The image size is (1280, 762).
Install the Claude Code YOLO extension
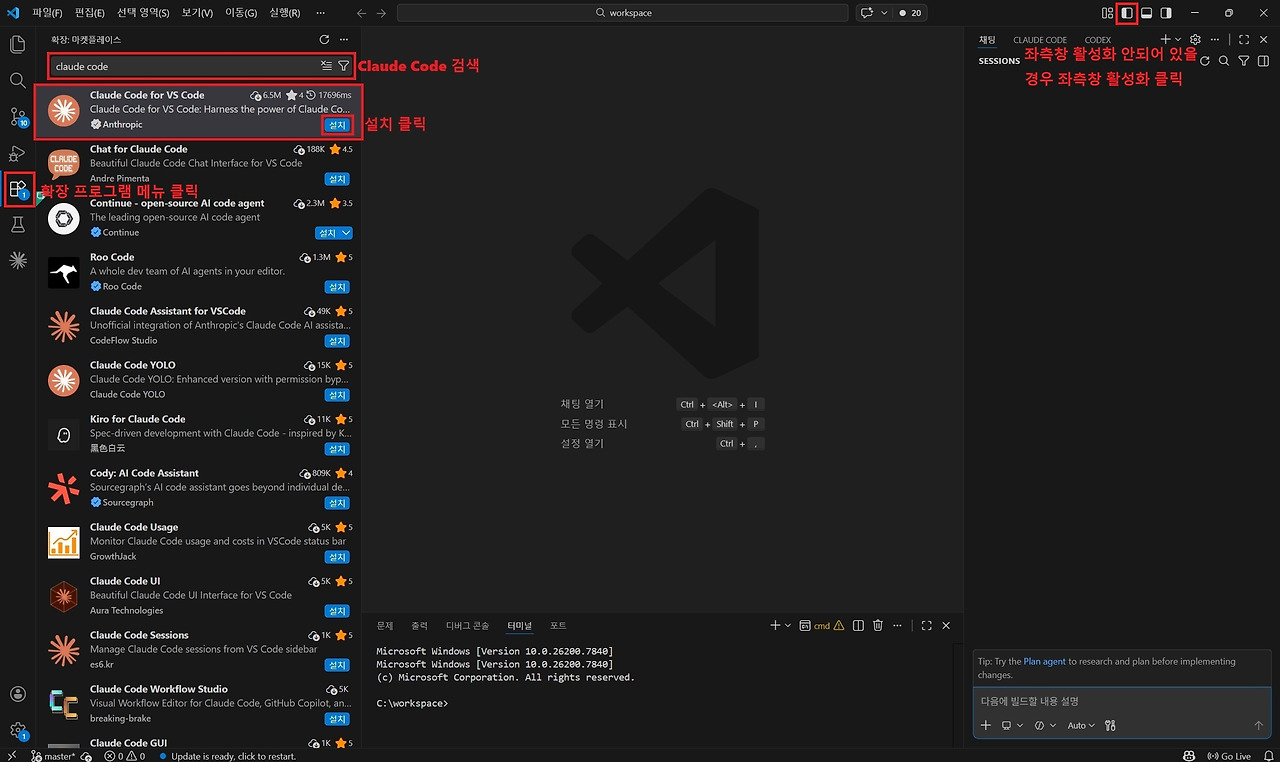[337, 395]
